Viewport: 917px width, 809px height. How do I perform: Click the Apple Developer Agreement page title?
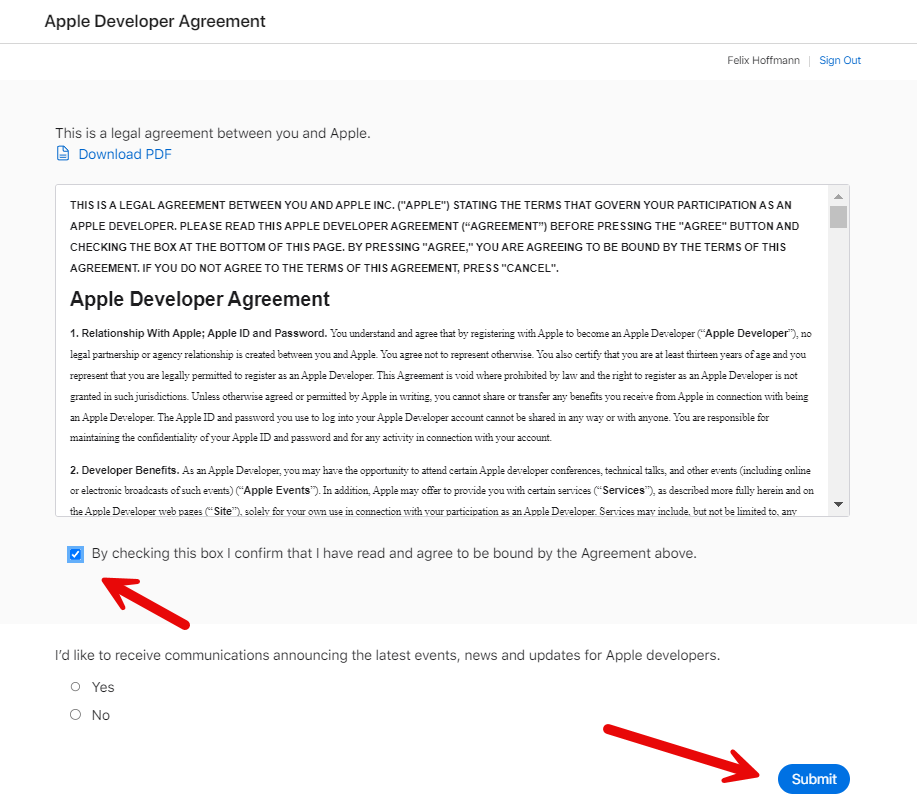155,21
